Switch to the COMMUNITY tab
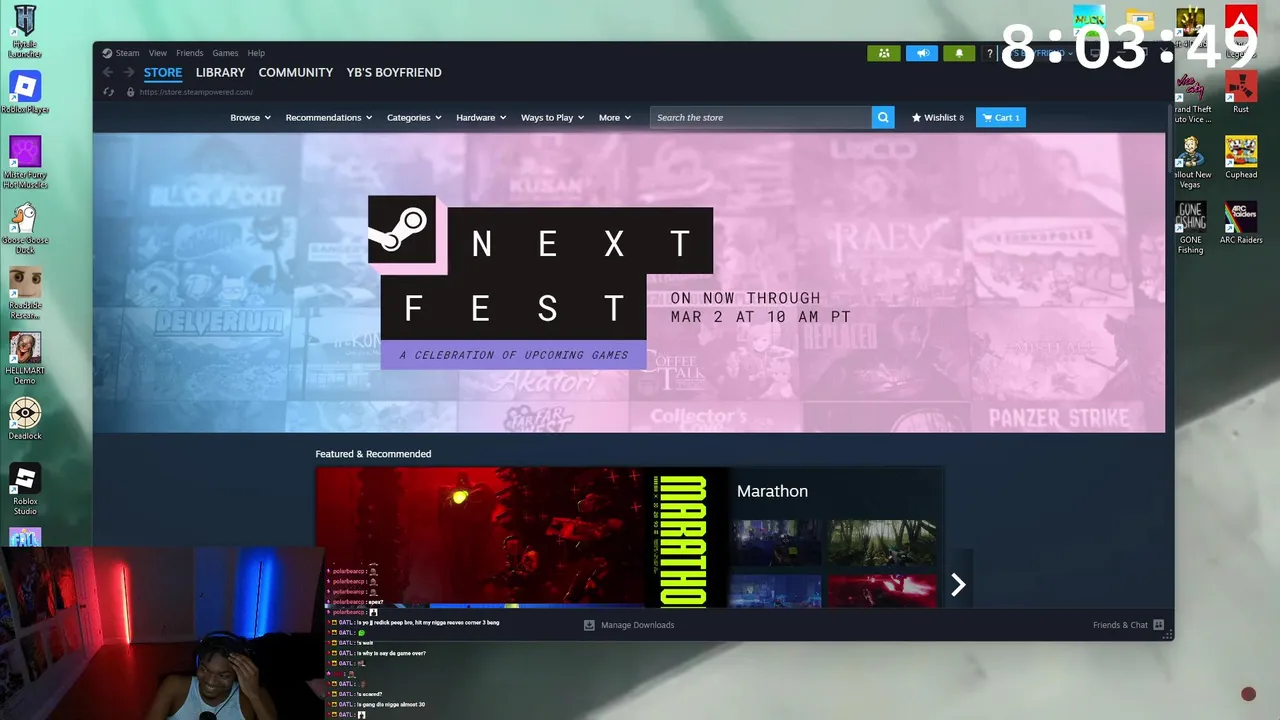Viewport: 1280px width, 720px height. click(x=295, y=73)
